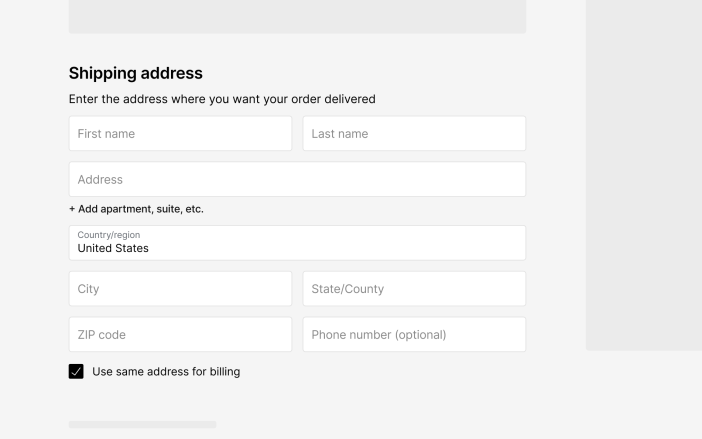
Task: Click the United States country value
Action: (x=113, y=249)
